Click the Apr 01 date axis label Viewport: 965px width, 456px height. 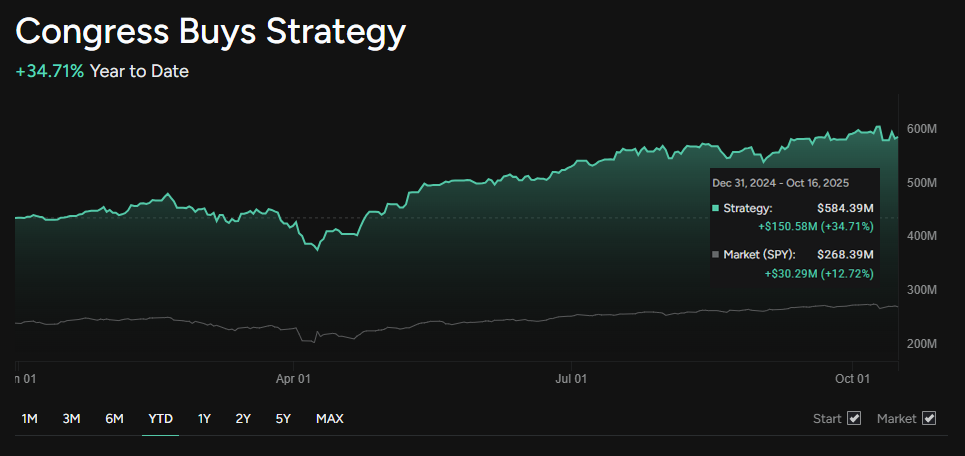(293, 378)
